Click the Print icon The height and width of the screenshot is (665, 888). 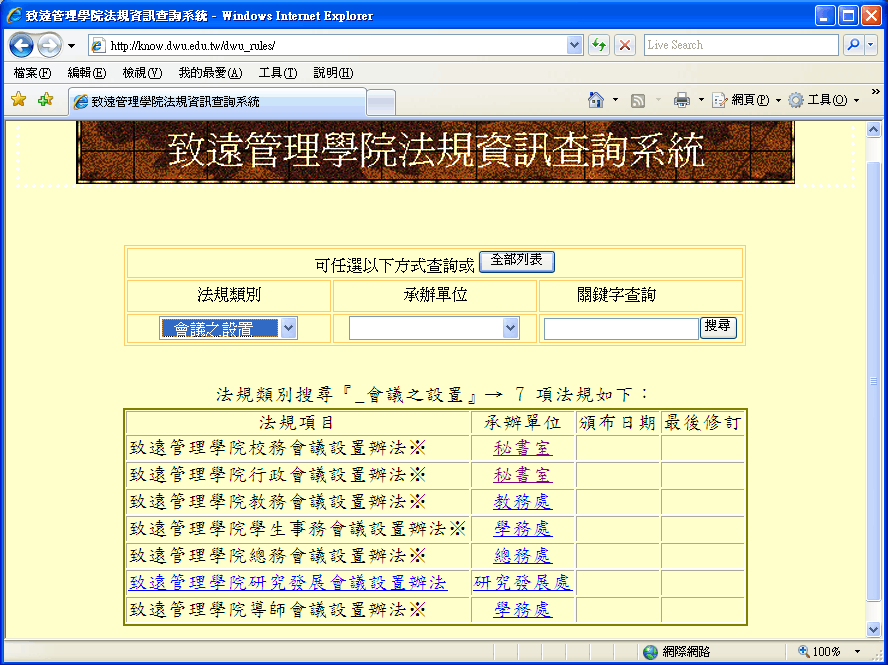682,100
